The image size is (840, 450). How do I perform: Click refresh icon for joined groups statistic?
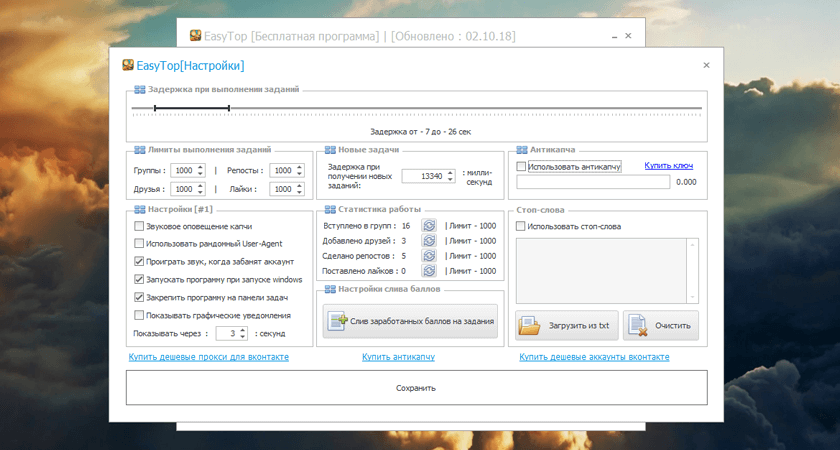[x=429, y=226]
